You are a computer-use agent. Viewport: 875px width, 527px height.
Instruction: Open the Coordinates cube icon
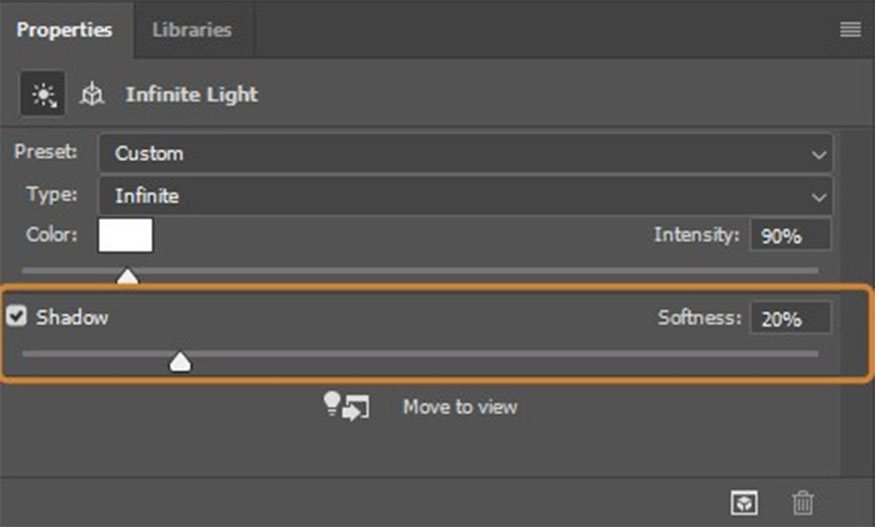(x=92, y=95)
